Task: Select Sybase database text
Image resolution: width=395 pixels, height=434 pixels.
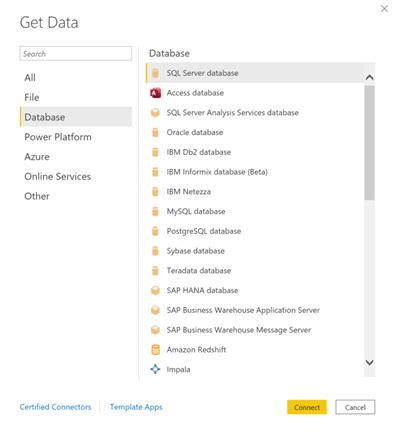Action: pyautogui.click(x=196, y=251)
